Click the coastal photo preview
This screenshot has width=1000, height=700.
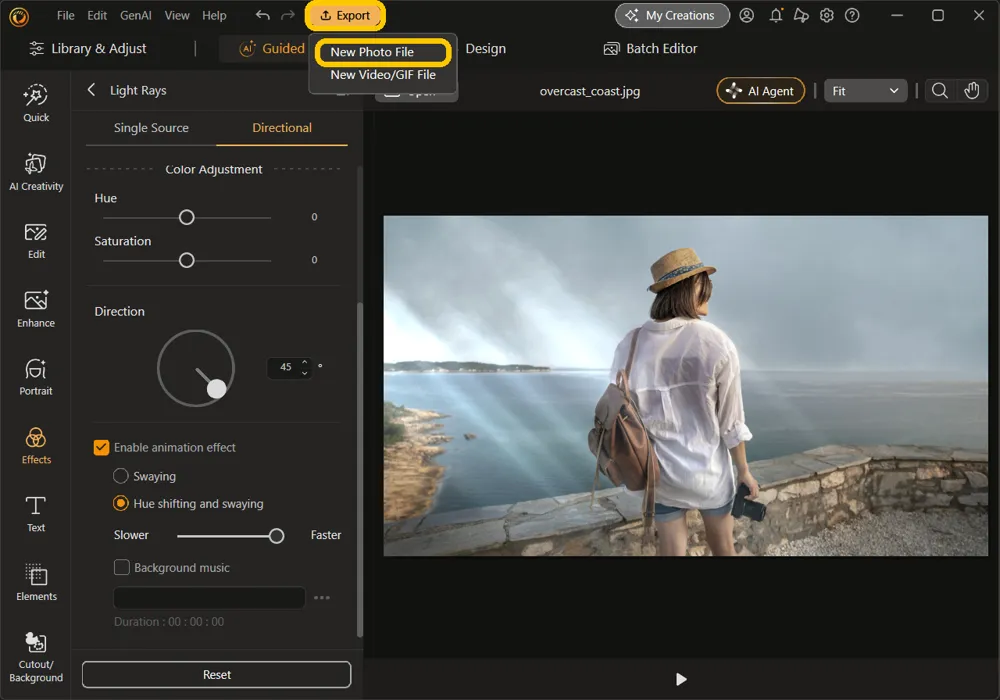686,386
